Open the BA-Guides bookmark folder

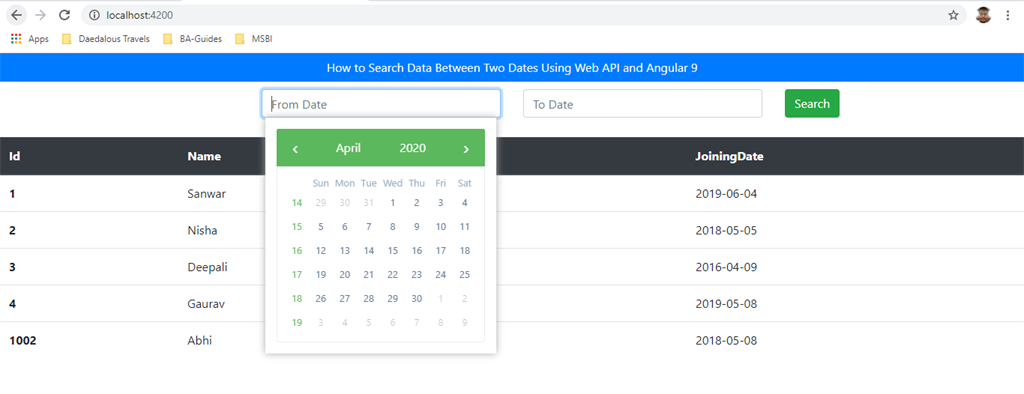click(193, 39)
